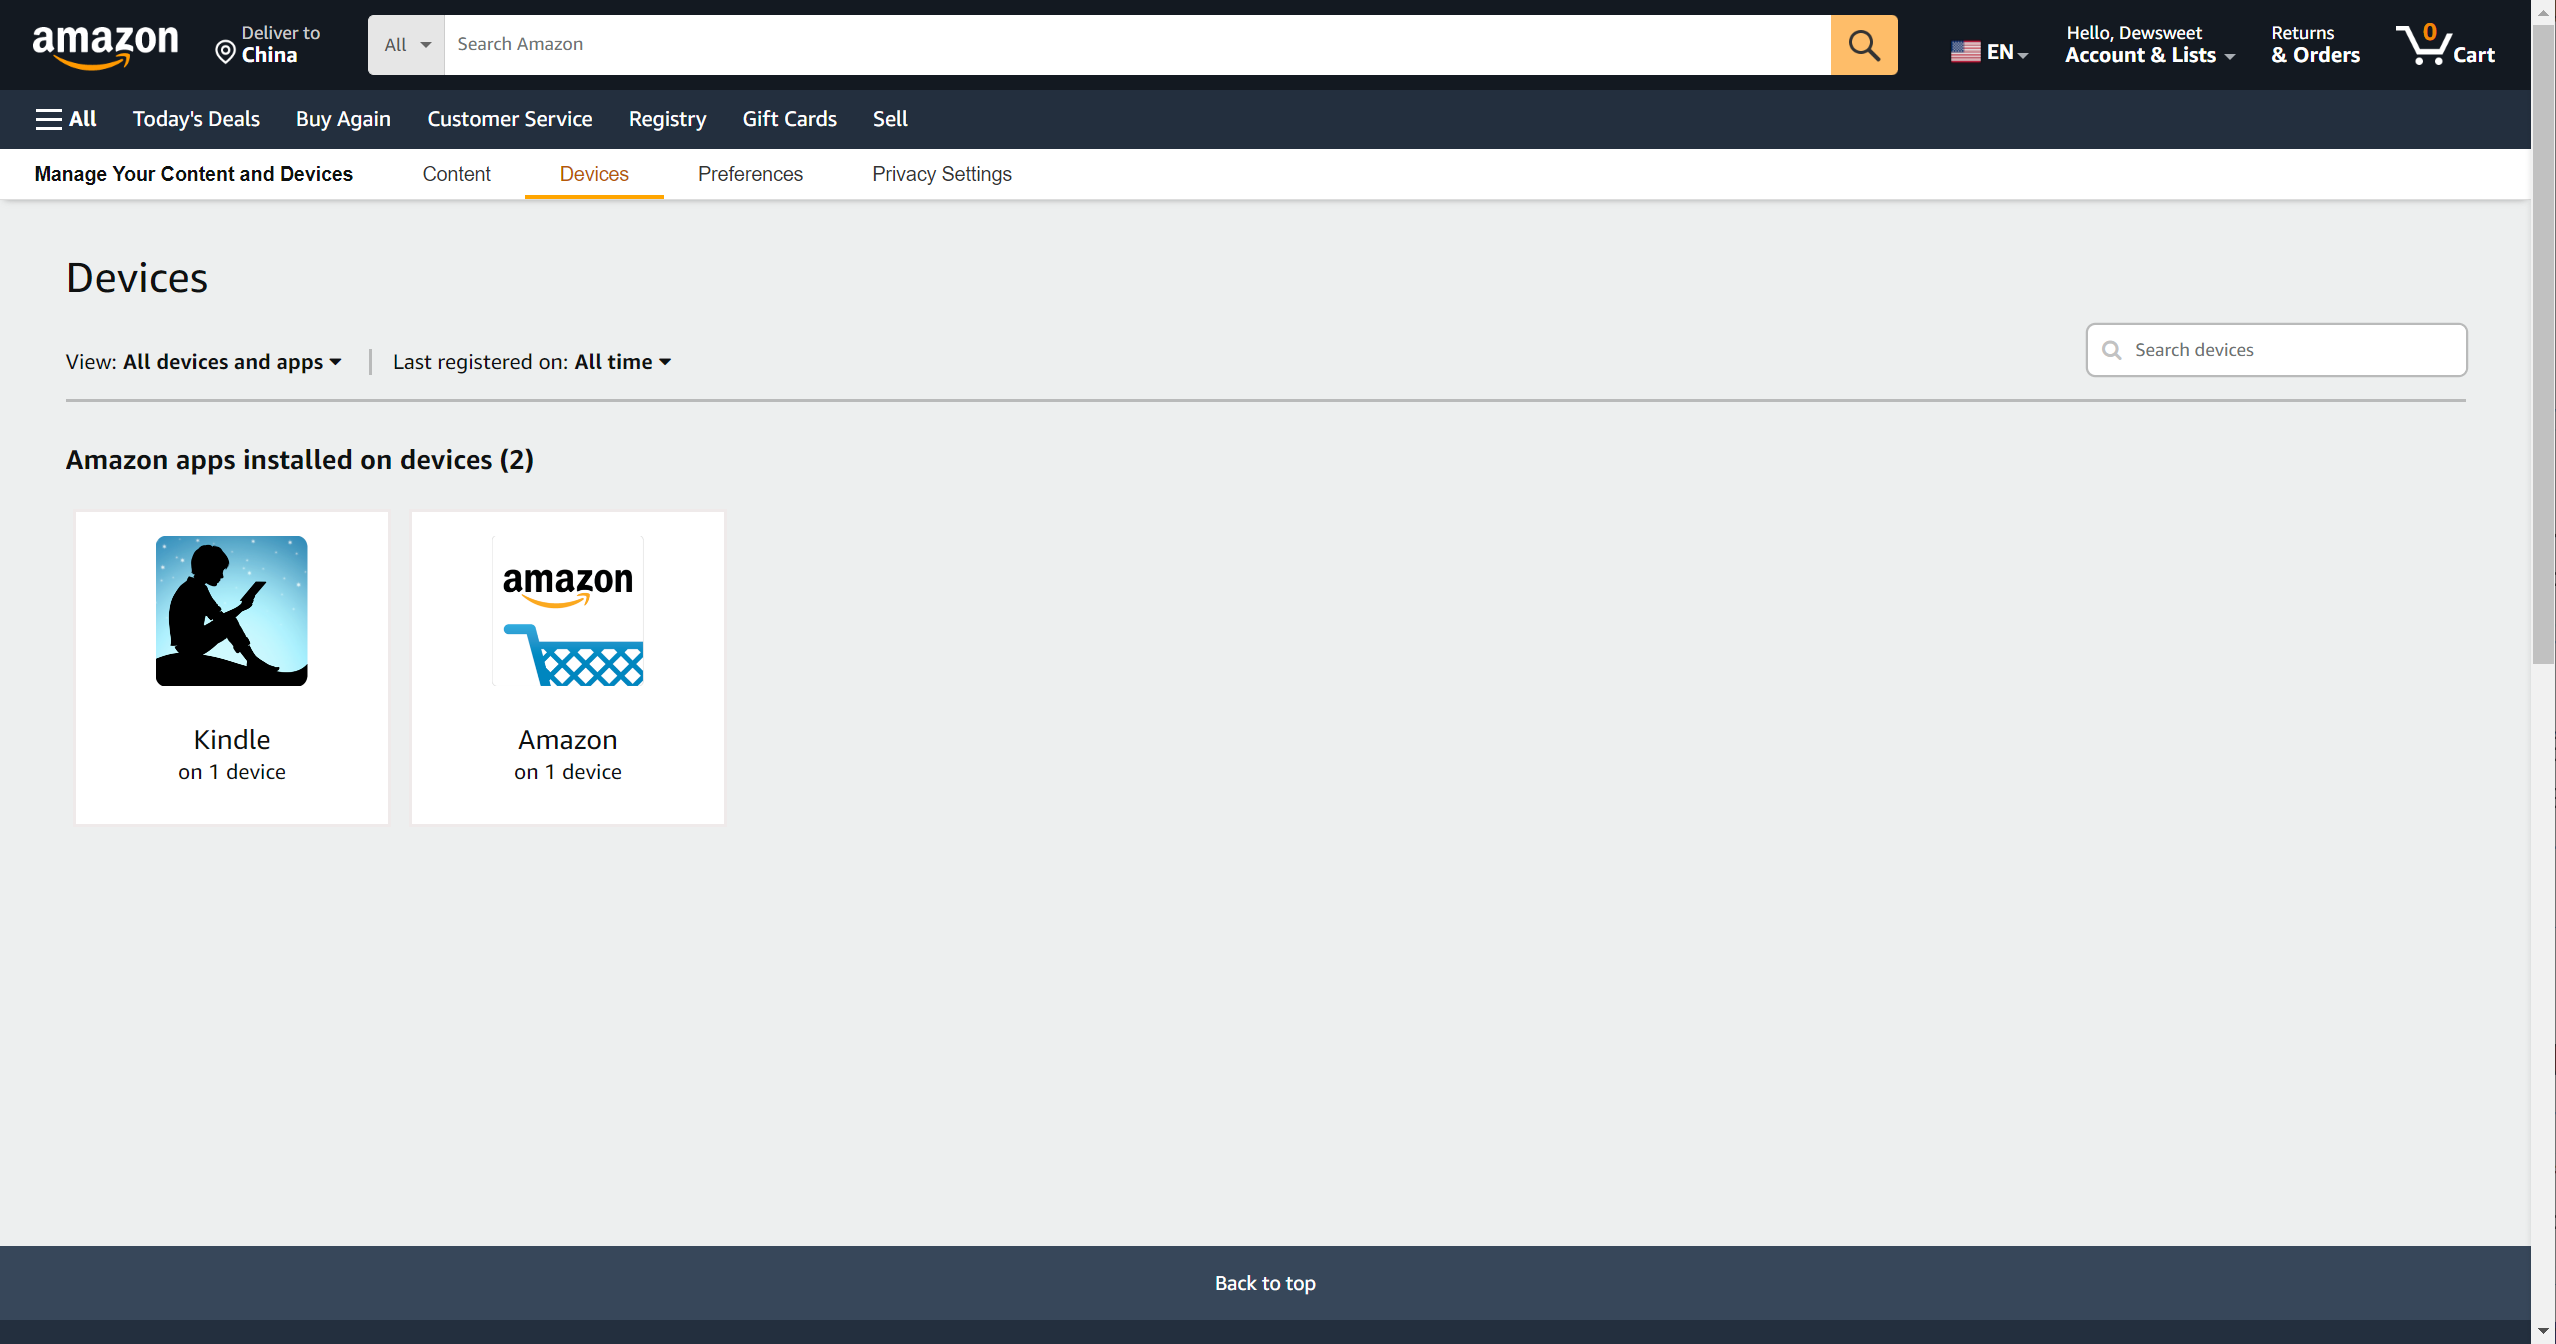
Task: Open Registry page
Action: coord(667,119)
